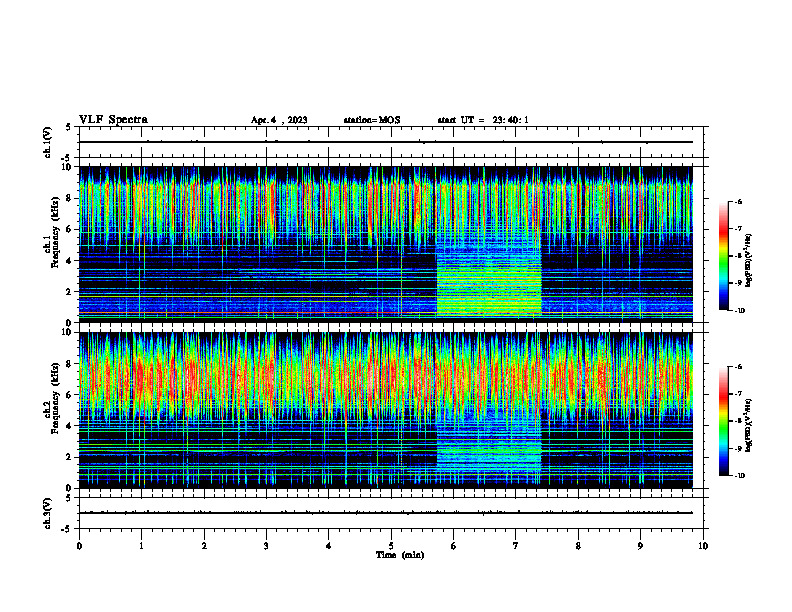Click time axis tick label '9'
Image resolution: width=792 pixels, height=612 pixels.
(640, 546)
